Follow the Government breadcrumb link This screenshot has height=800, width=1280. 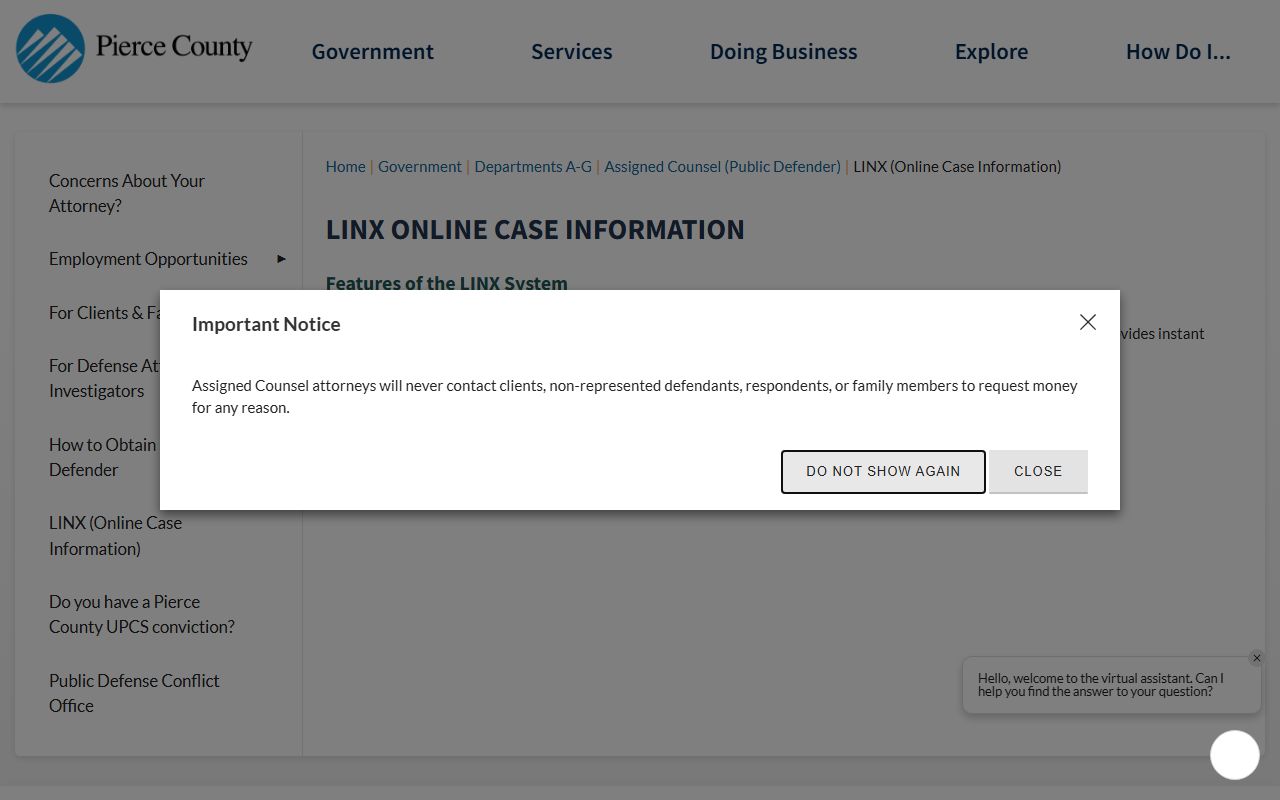pos(419,167)
